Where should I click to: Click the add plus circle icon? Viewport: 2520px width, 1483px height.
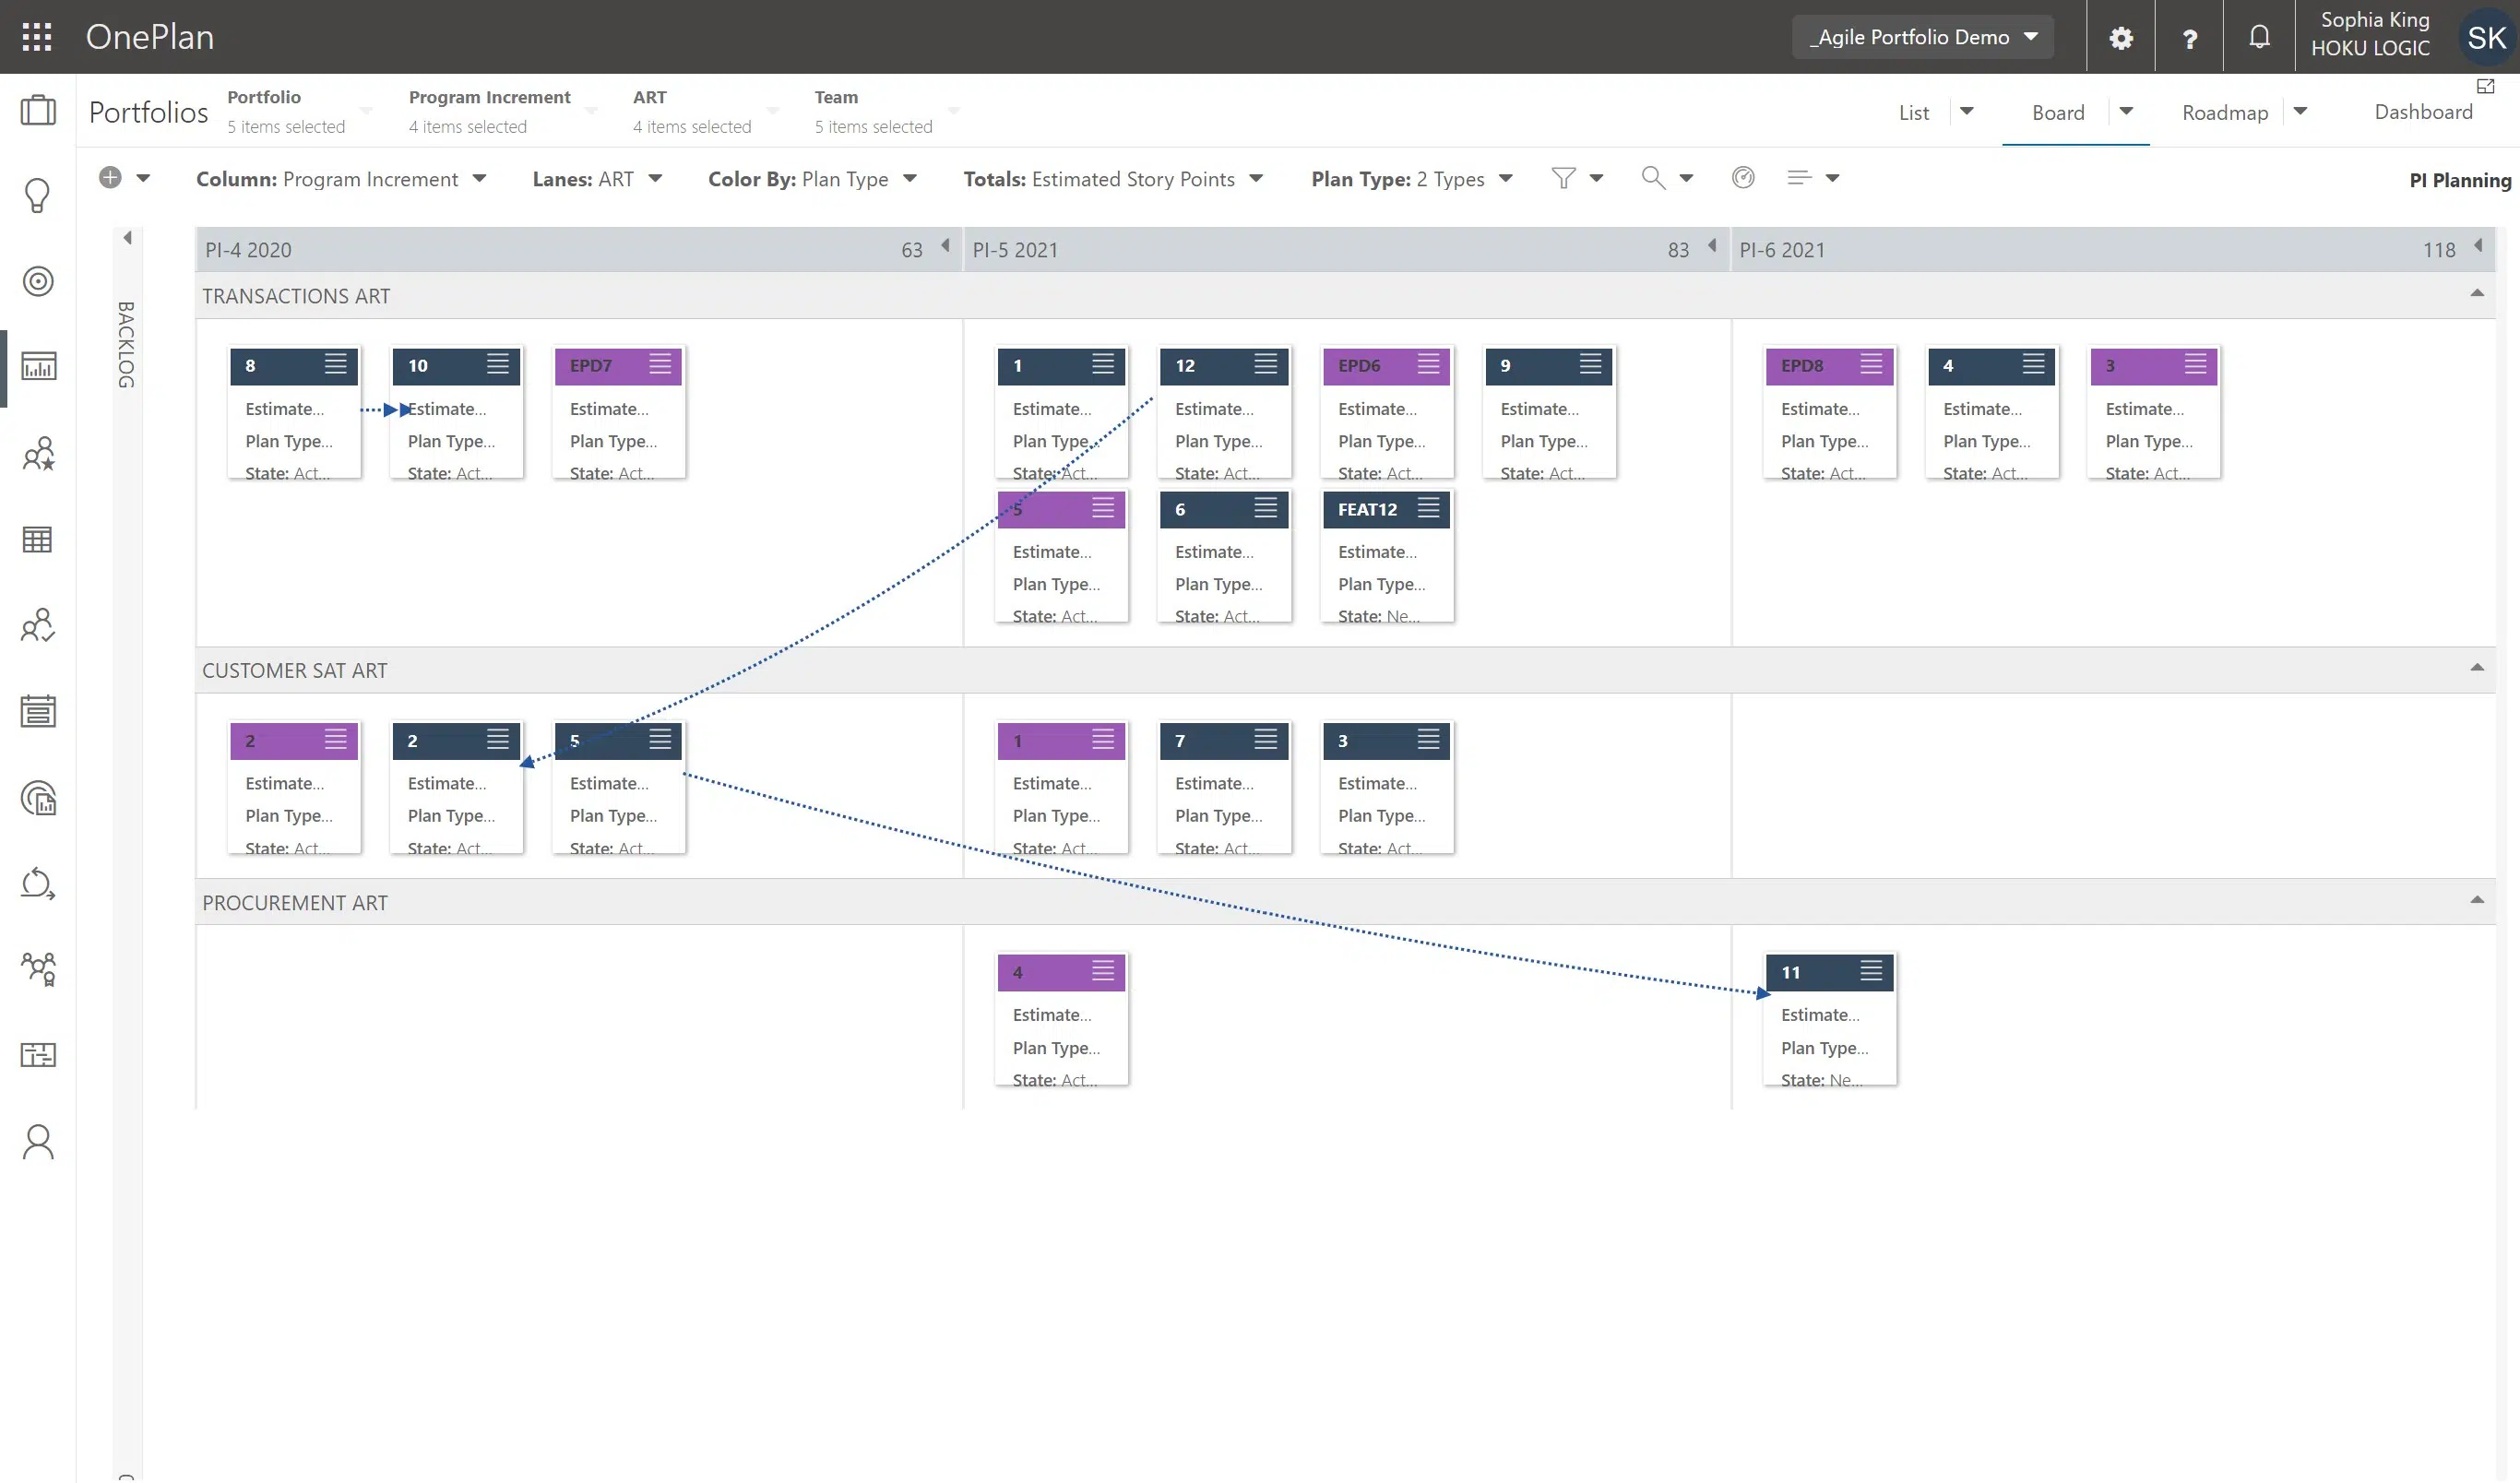[110, 178]
